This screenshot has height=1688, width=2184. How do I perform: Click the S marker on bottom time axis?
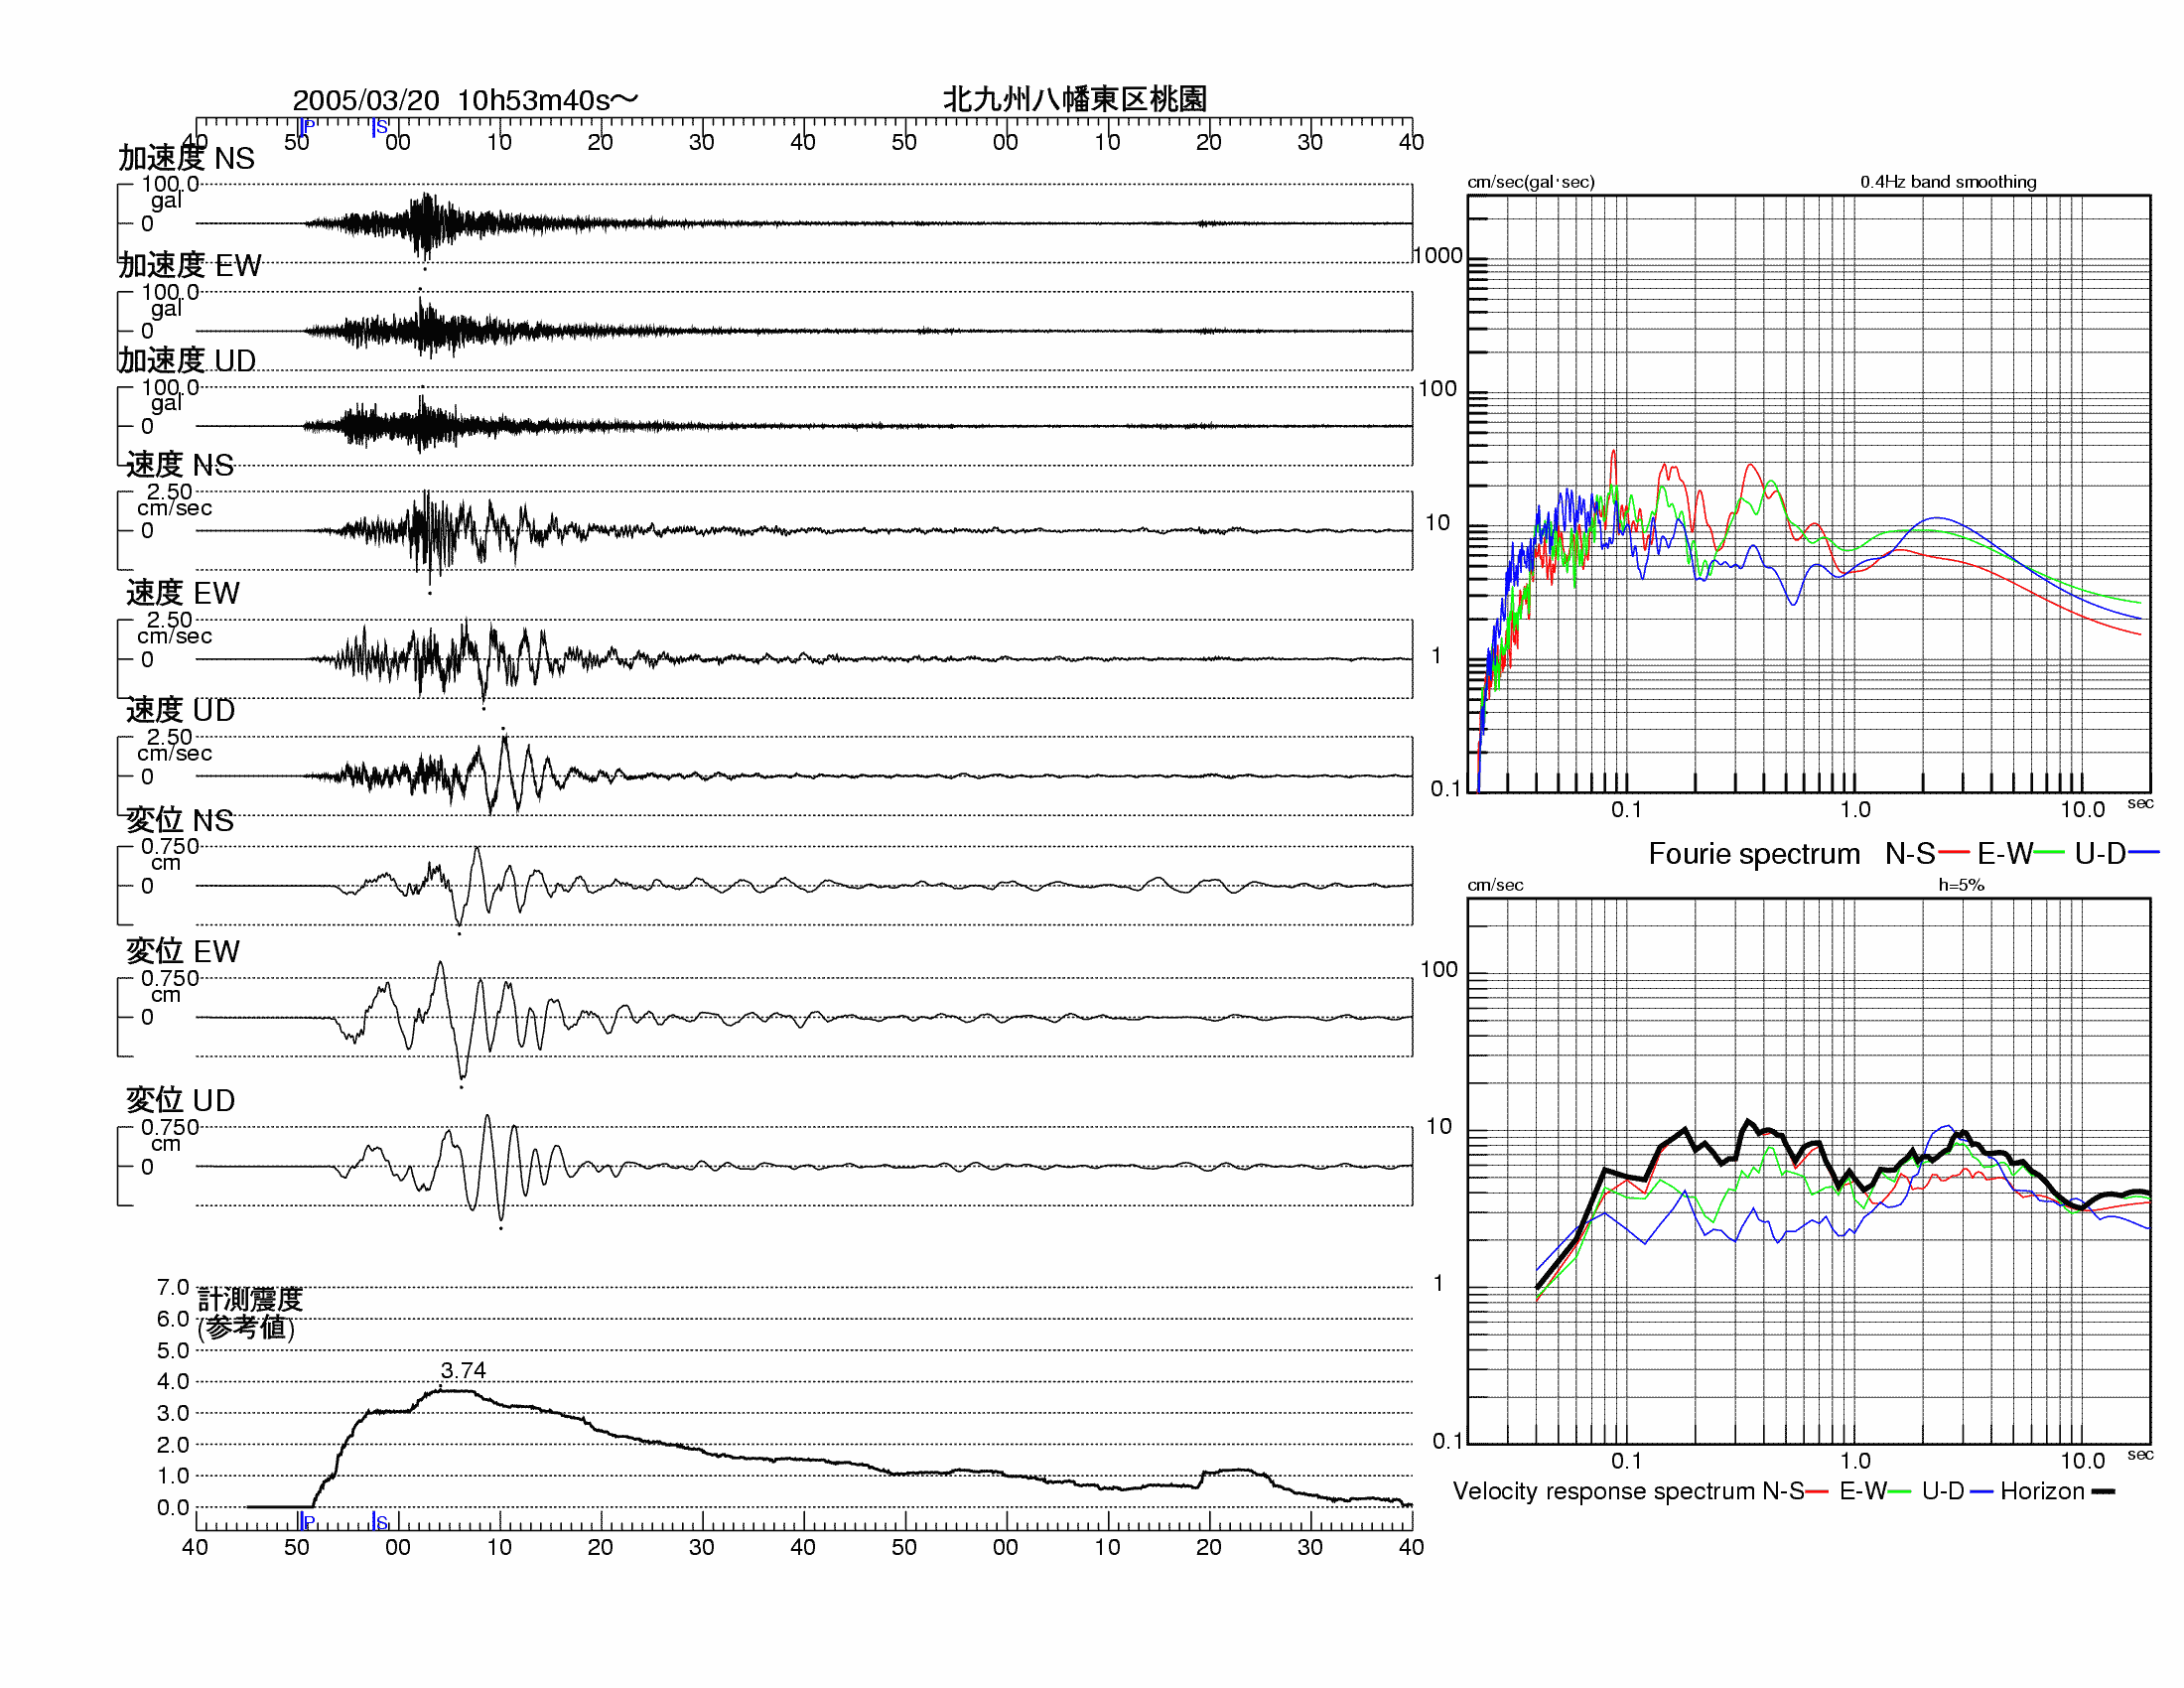coord(380,1521)
